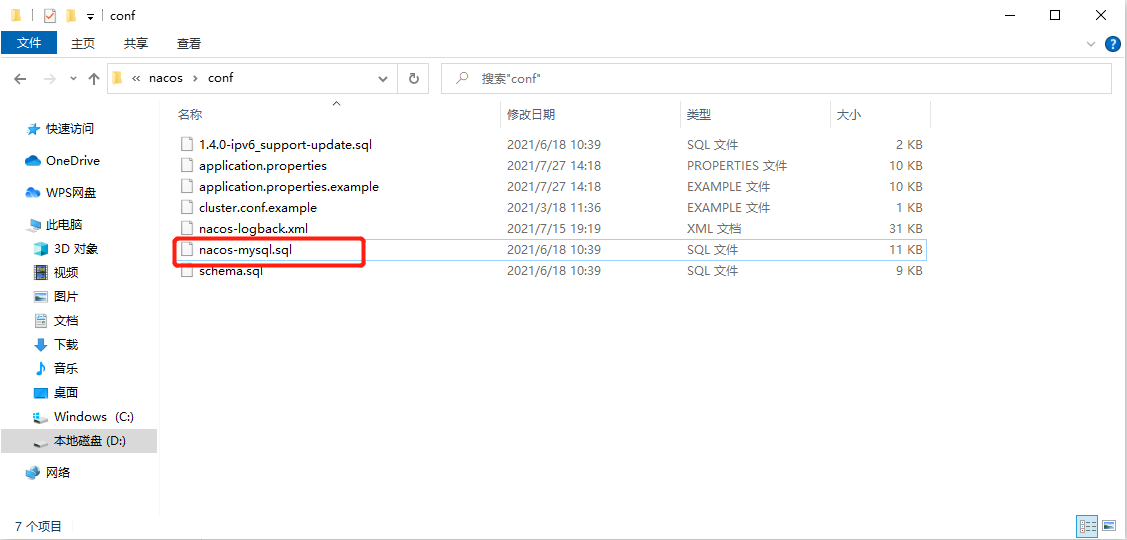Click the 31 KB size cell

906,229
